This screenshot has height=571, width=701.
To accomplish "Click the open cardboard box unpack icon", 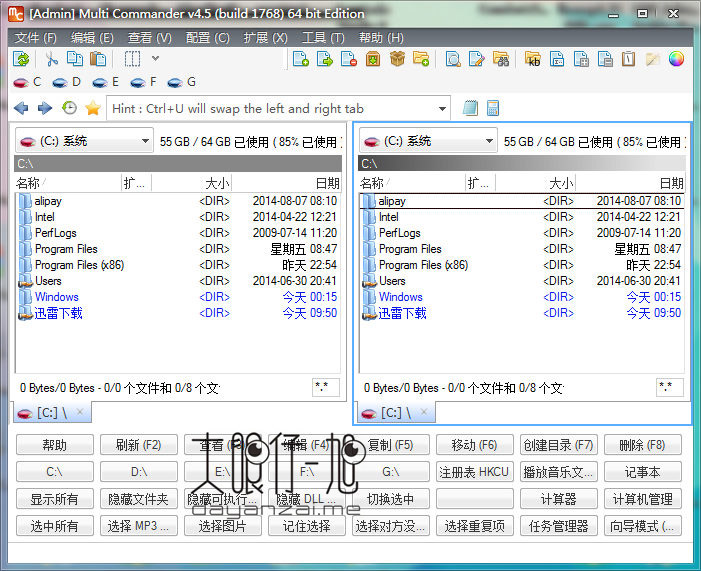I will (x=397, y=59).
